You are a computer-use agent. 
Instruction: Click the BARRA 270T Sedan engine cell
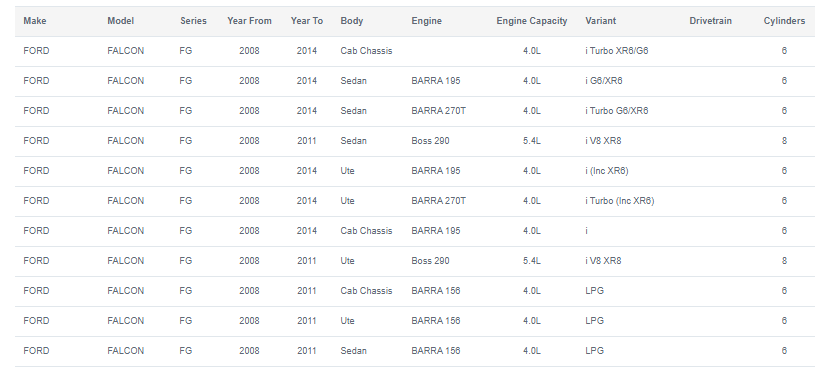[438, 111]
